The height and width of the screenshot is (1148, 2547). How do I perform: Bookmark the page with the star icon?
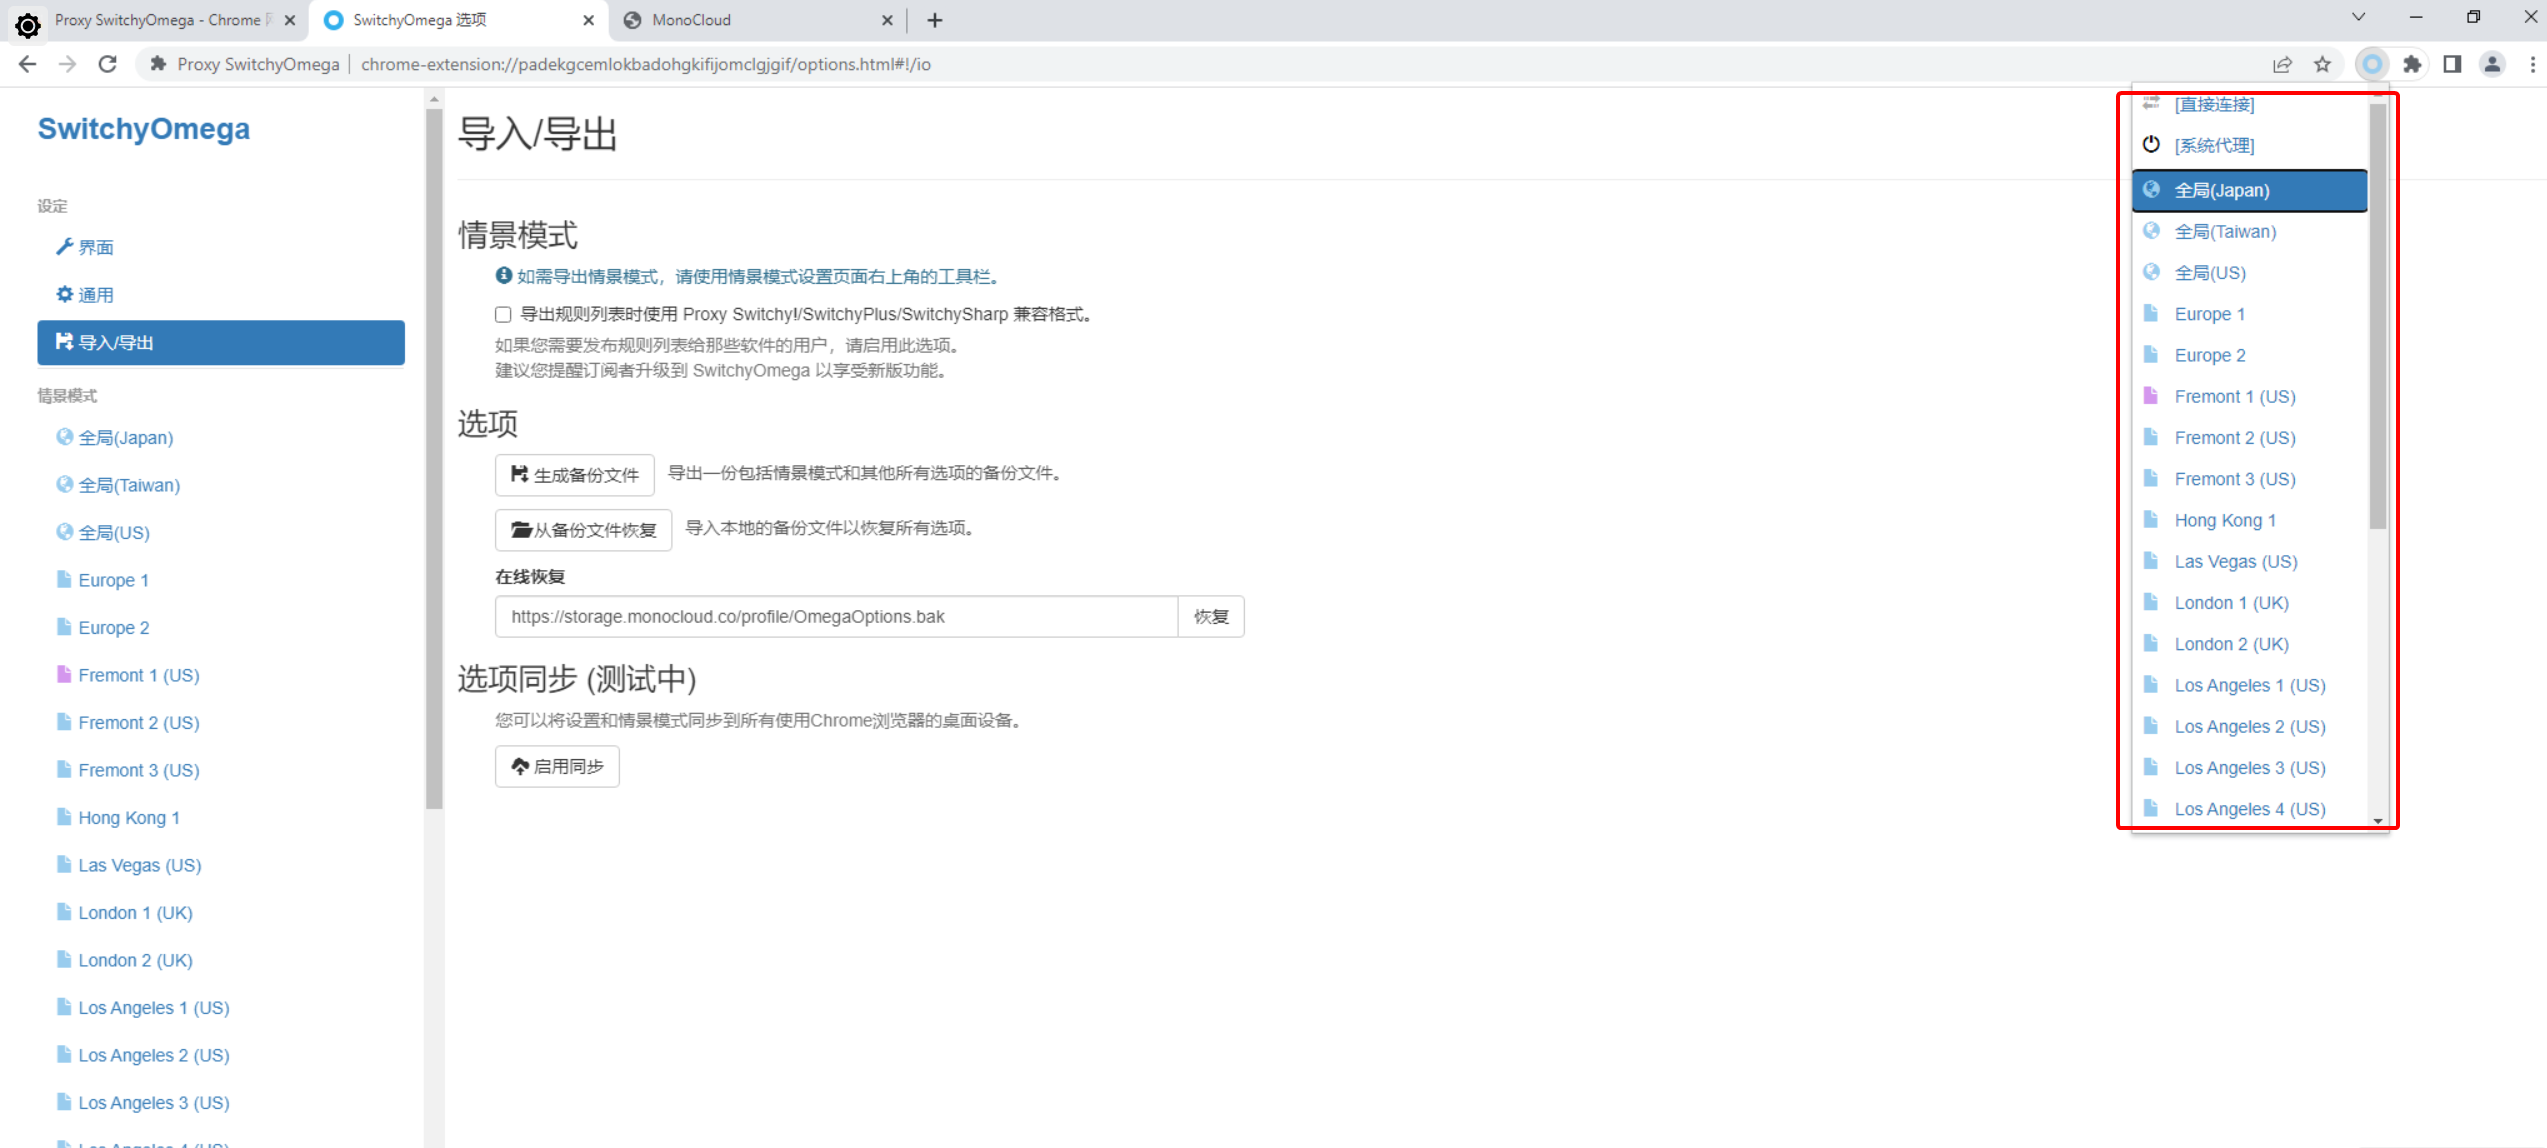2323,64
